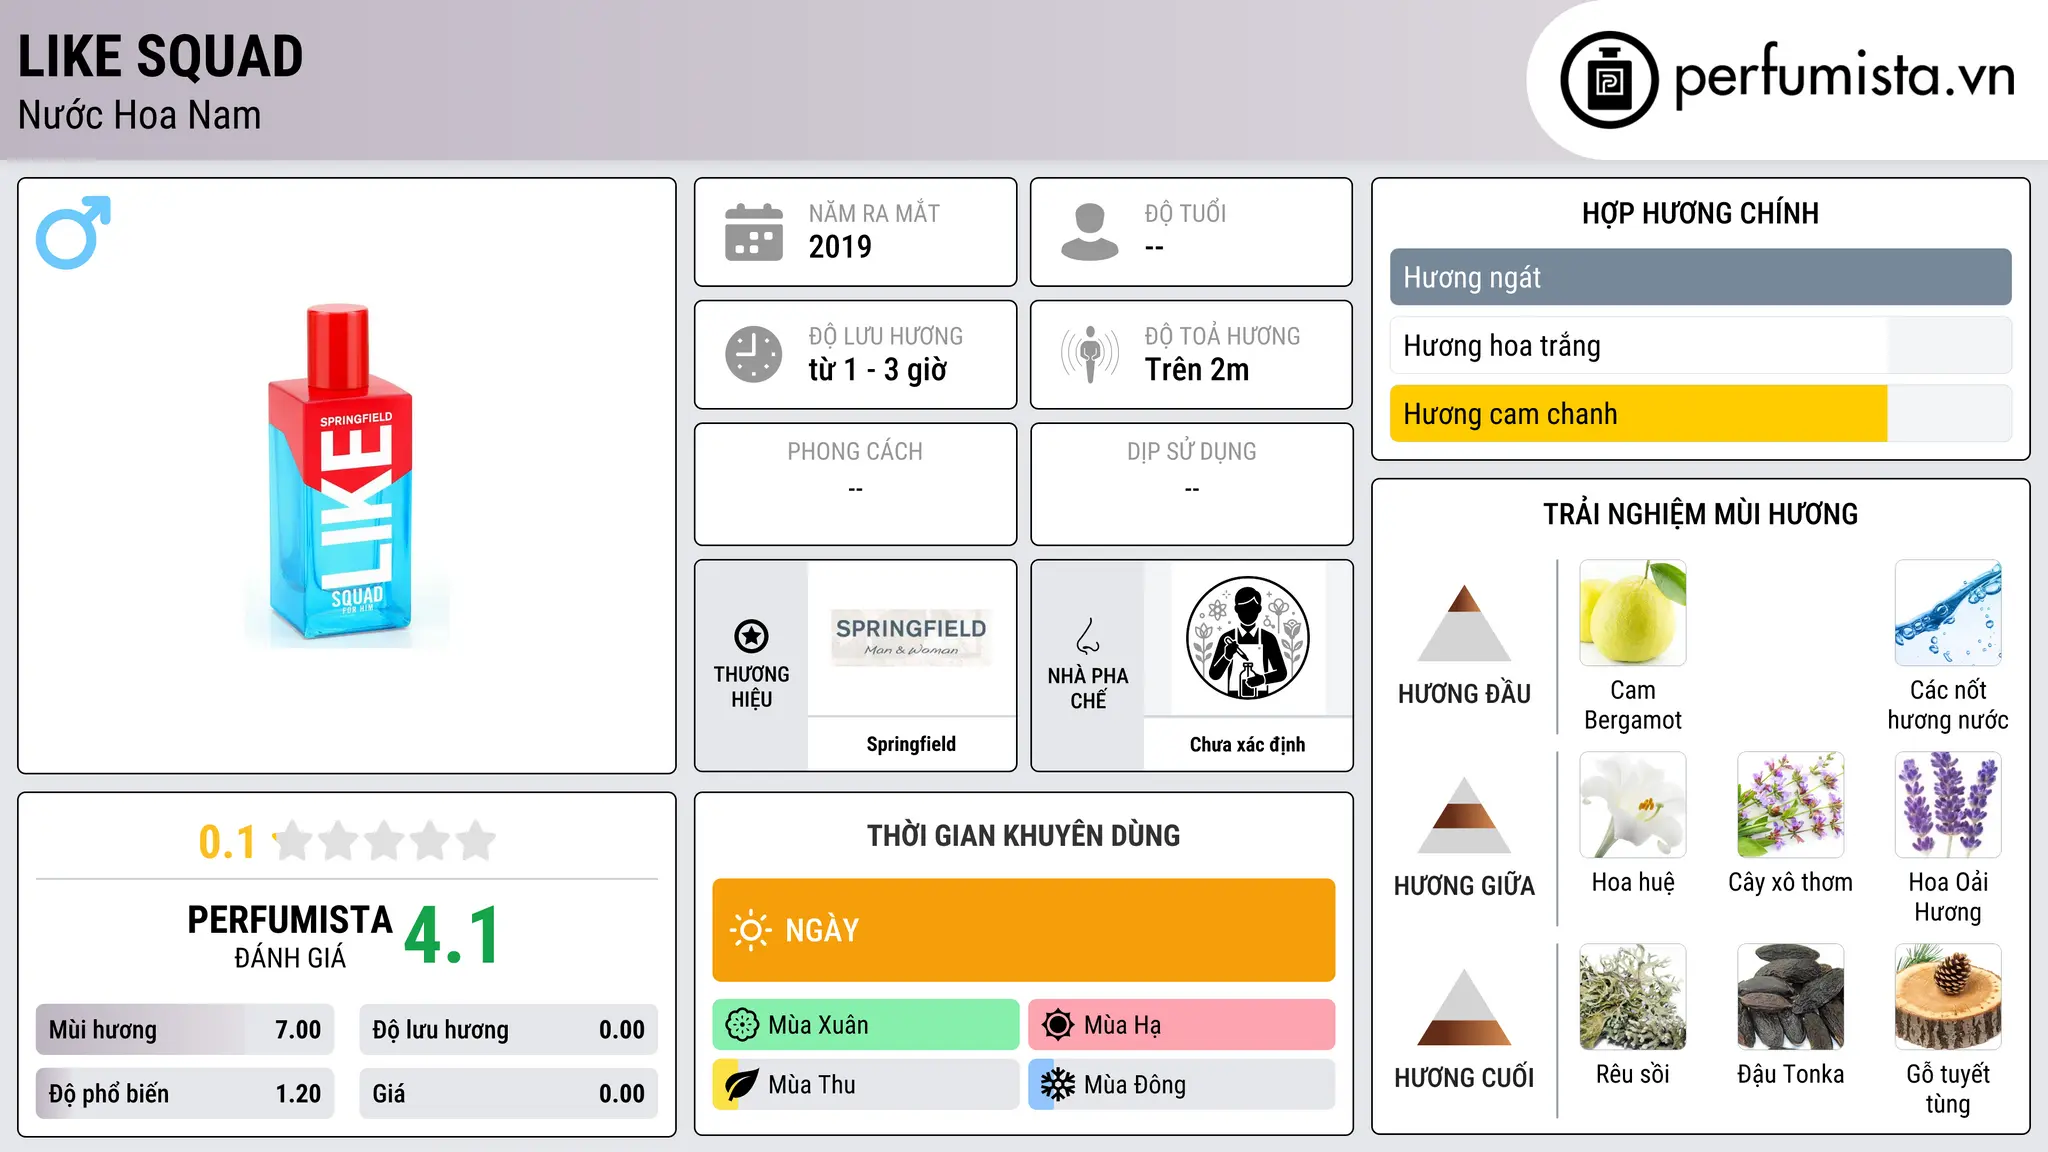The image size is (2048, 1152).
Task: Click the Nước Hoa Nam subtitle
Action: [139, 116]
